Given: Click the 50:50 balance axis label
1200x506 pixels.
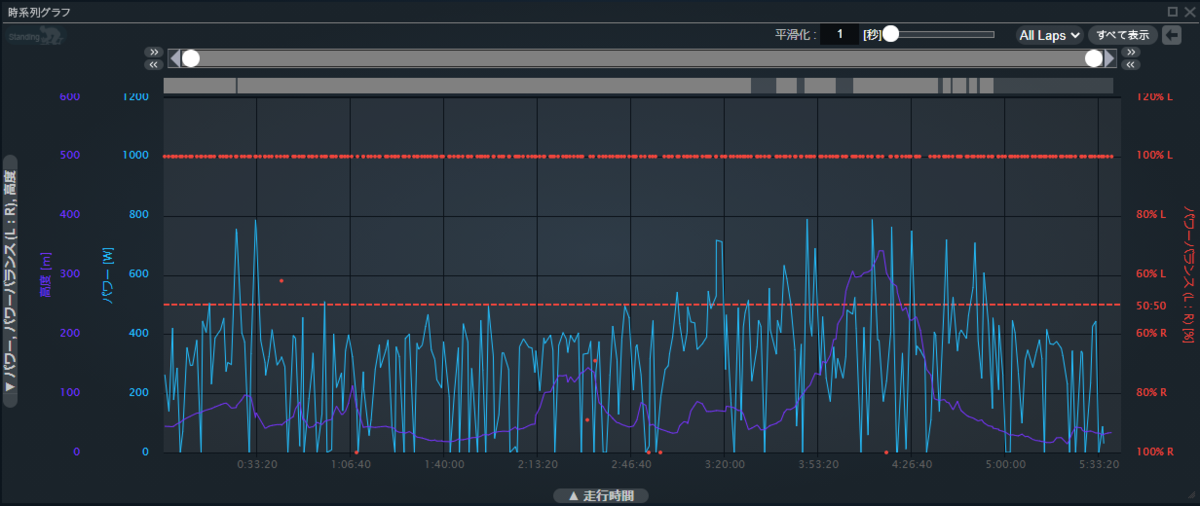Looking at the screenshot, I should coord(1151,306).
